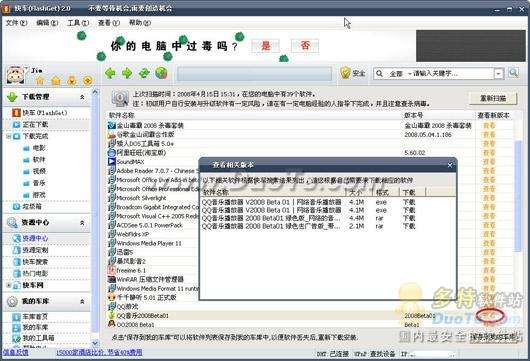Click the green back arrow icon
Screen dimensions: 530x361
click(111, 73)
